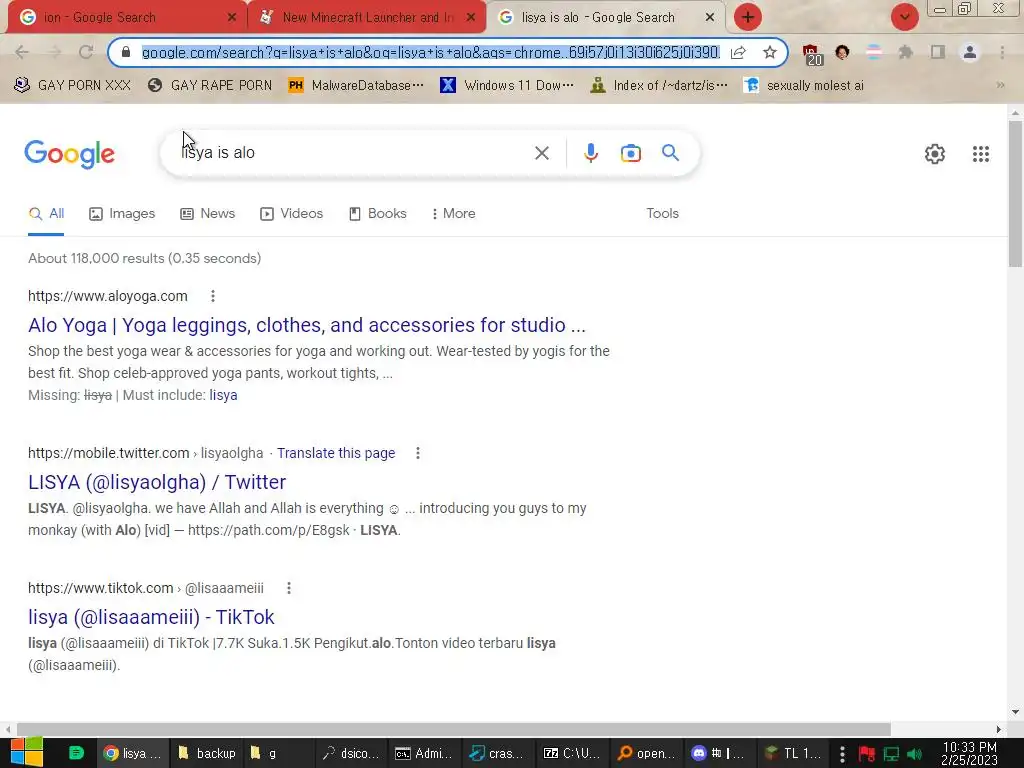Open the backup folder in taskbar
The height and width of the screenshot is (768, 1024).
206,753
